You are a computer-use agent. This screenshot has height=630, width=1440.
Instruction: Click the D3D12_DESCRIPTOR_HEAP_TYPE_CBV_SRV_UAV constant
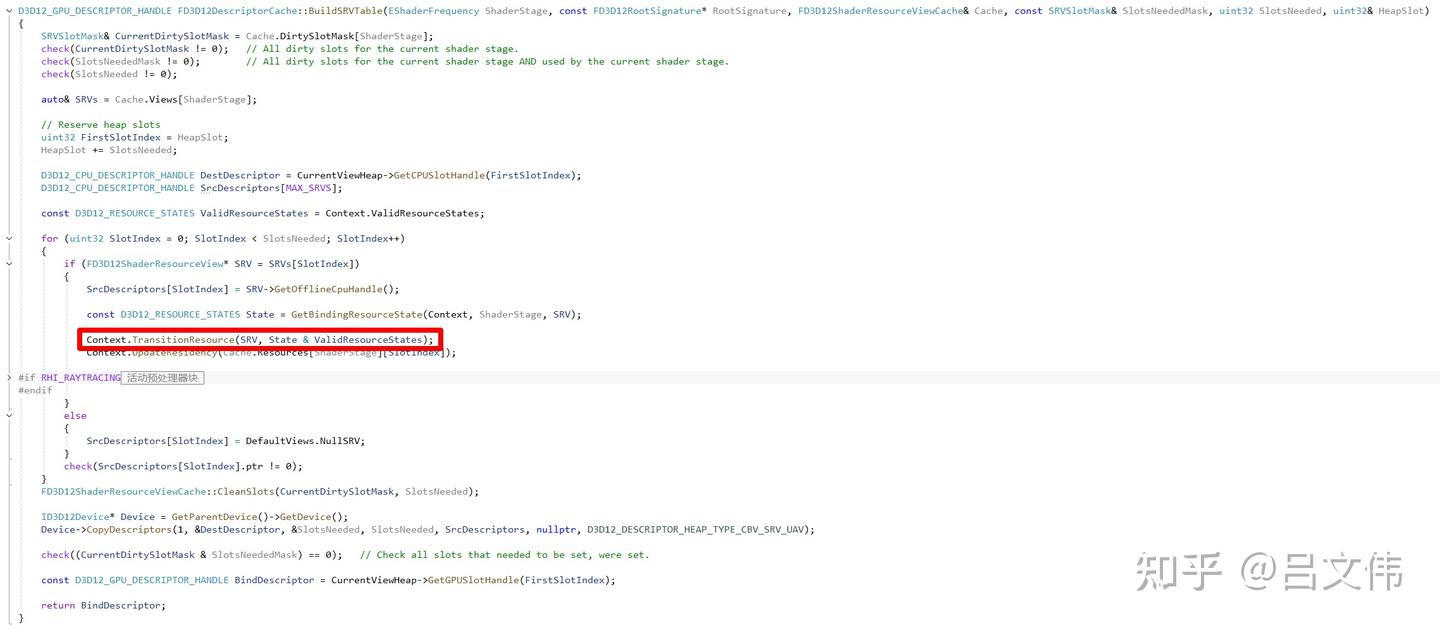coord(697,529)
